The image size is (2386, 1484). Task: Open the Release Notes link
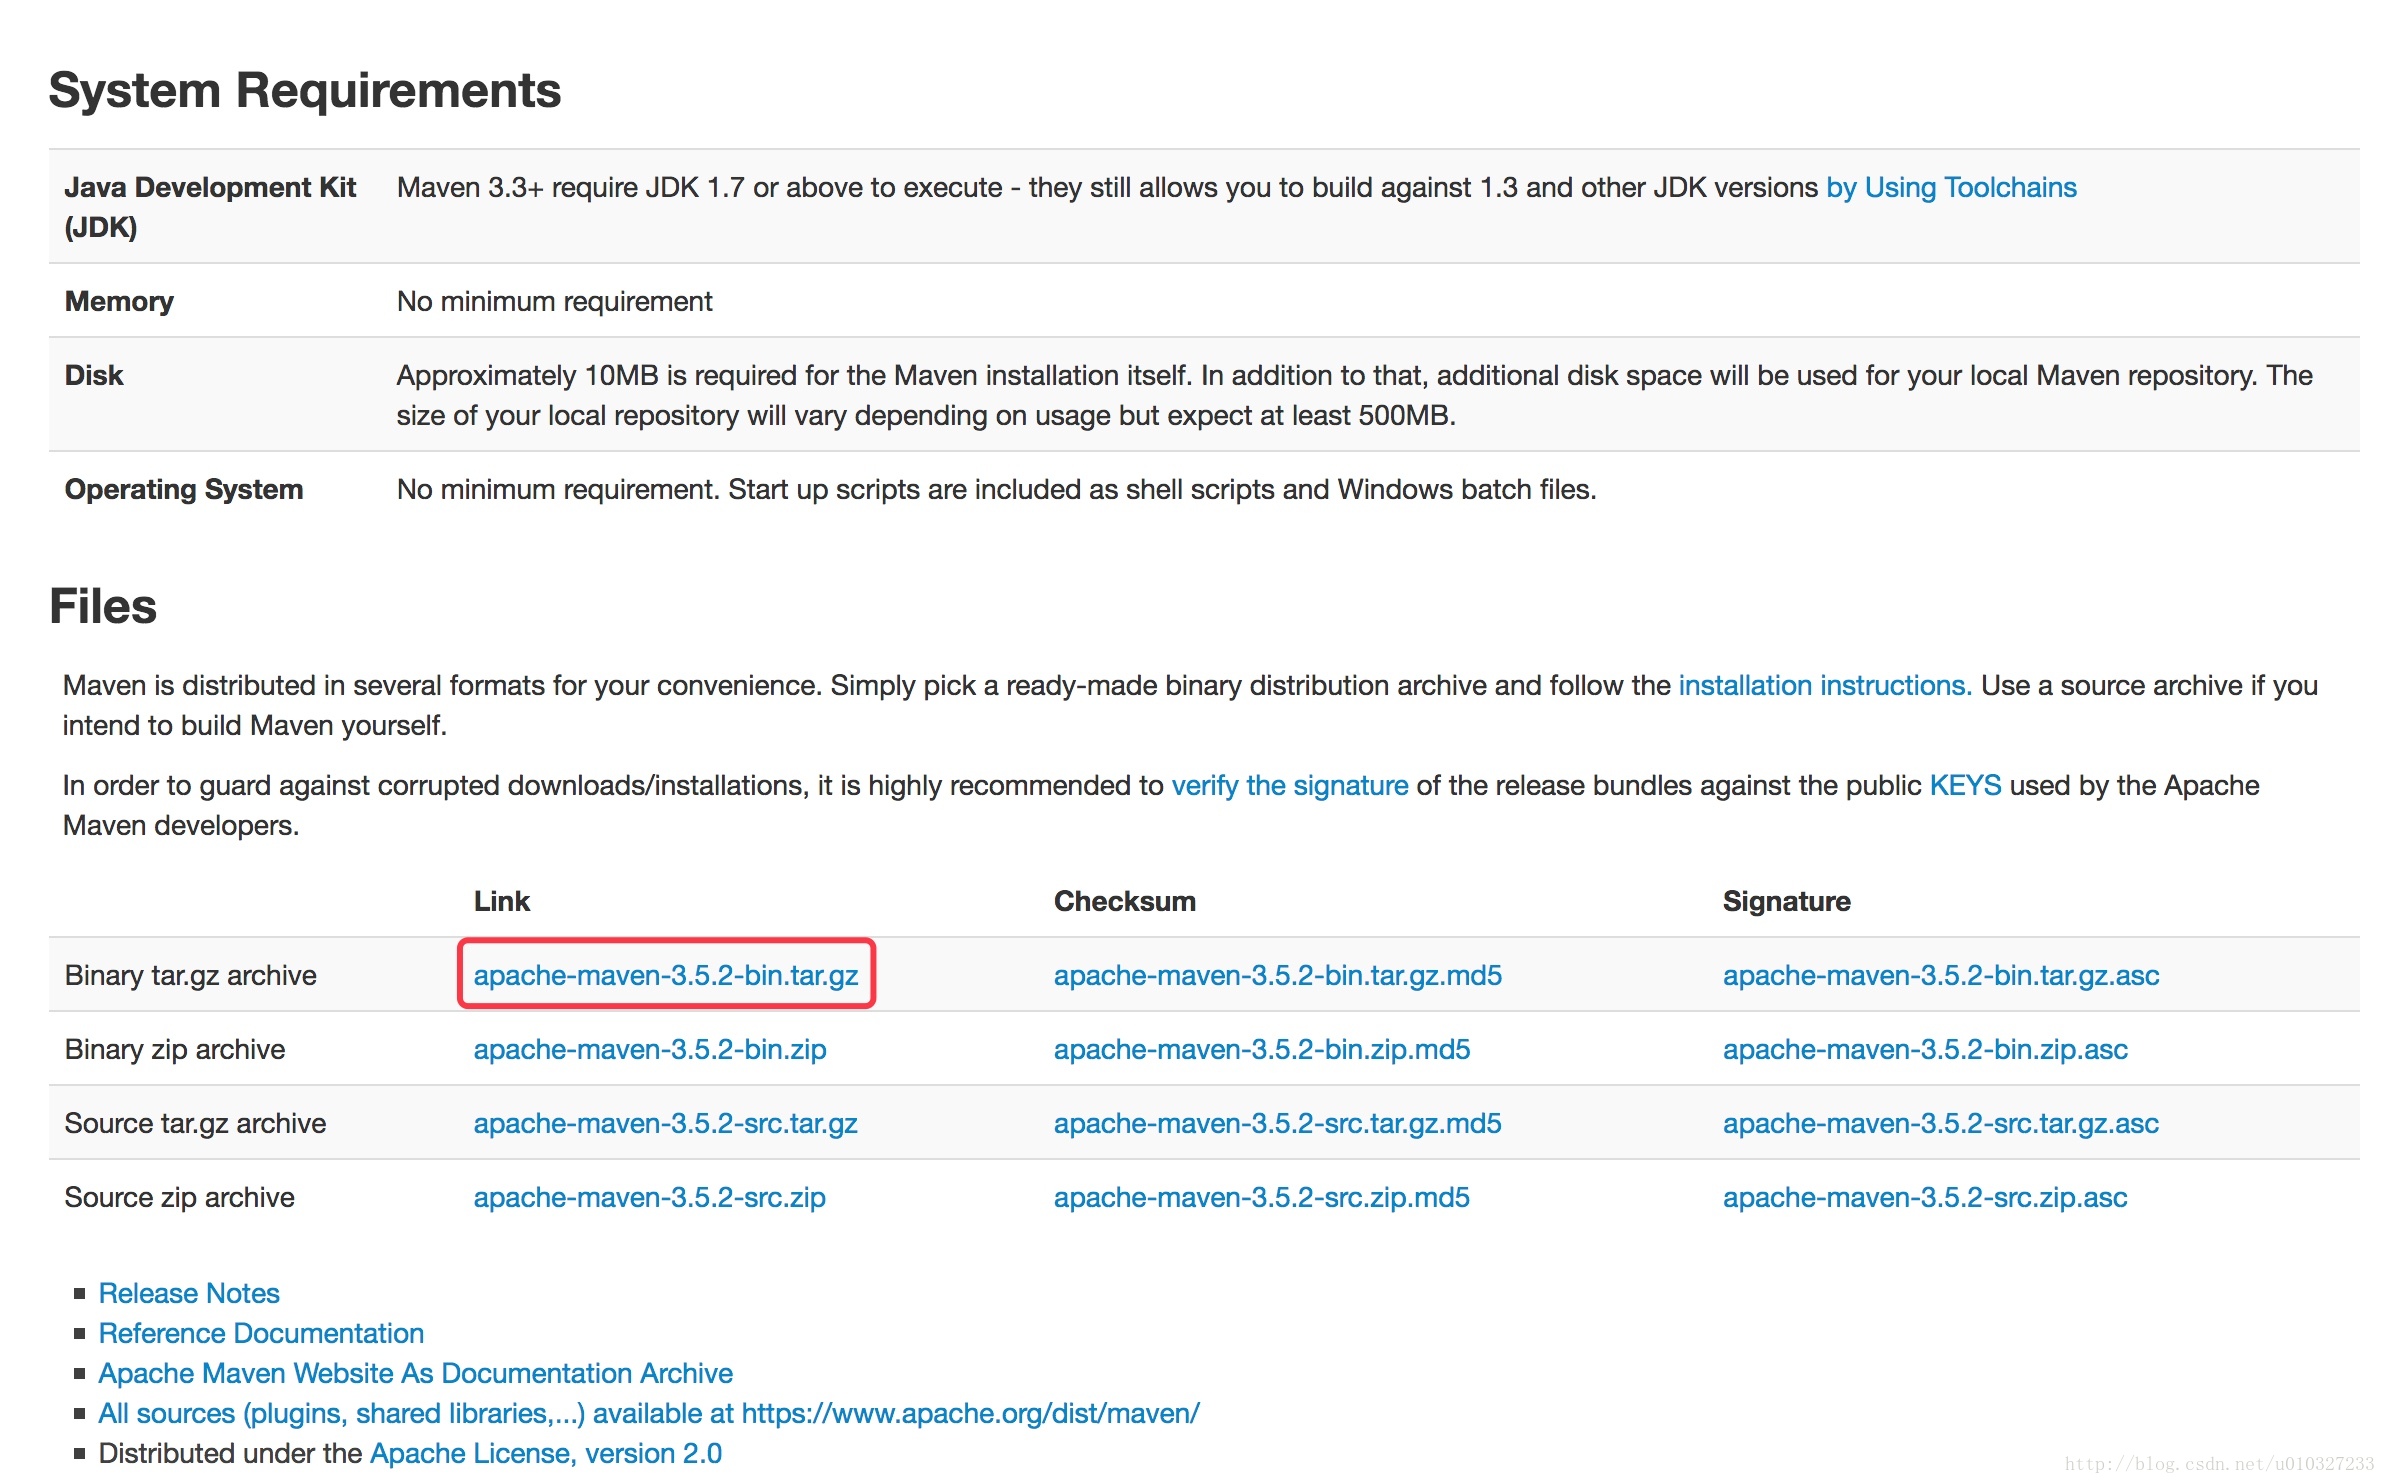[189, 1293]
